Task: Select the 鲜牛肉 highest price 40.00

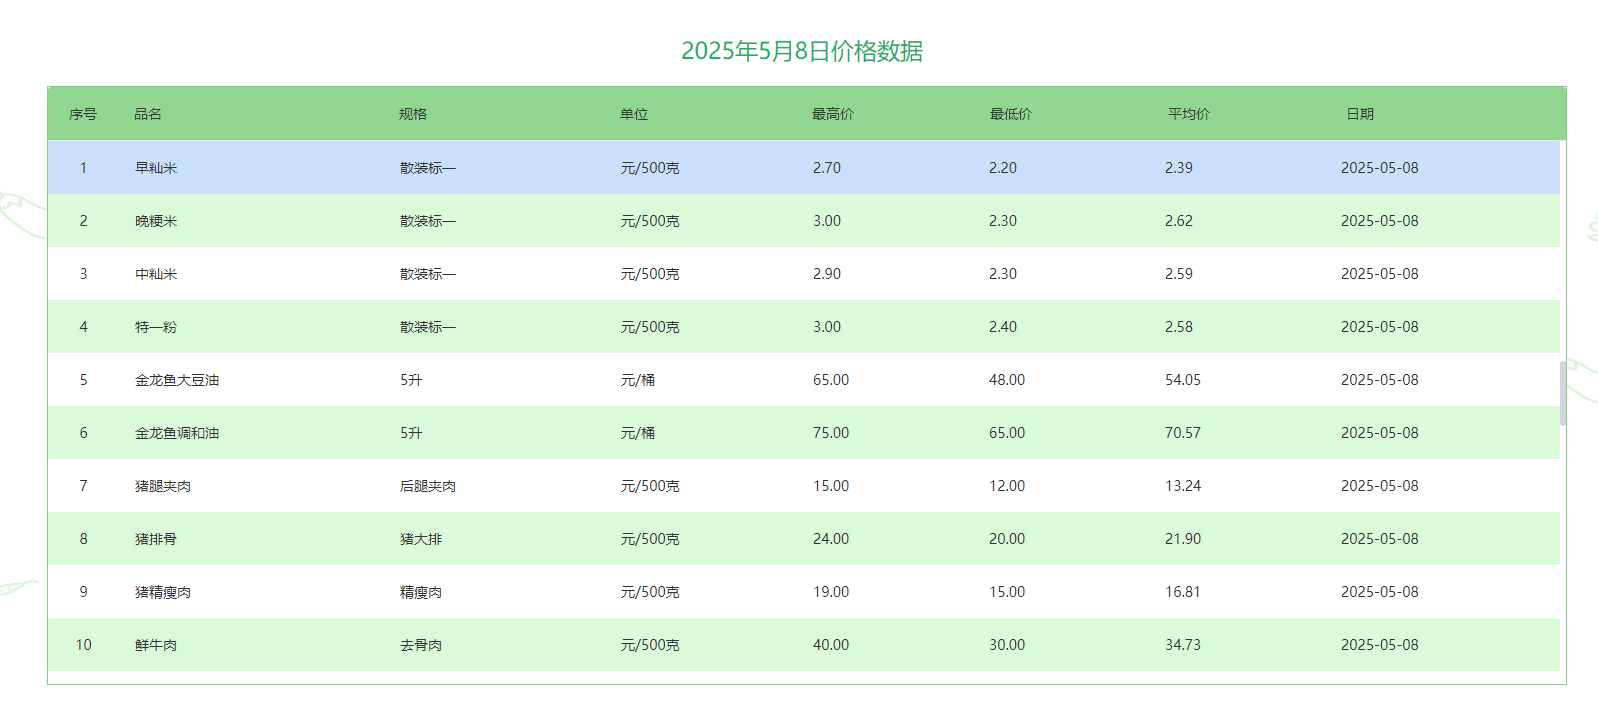Action: click(830, 645)
